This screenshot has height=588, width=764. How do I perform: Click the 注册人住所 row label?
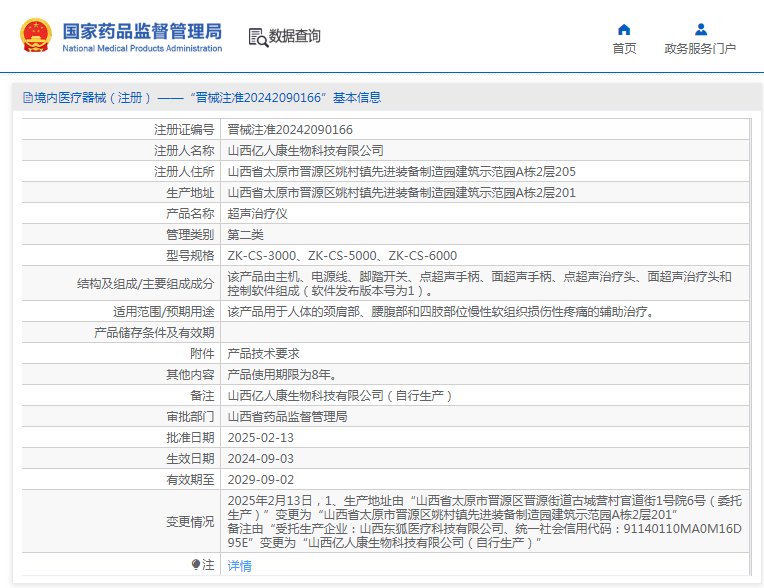[184, 171]
